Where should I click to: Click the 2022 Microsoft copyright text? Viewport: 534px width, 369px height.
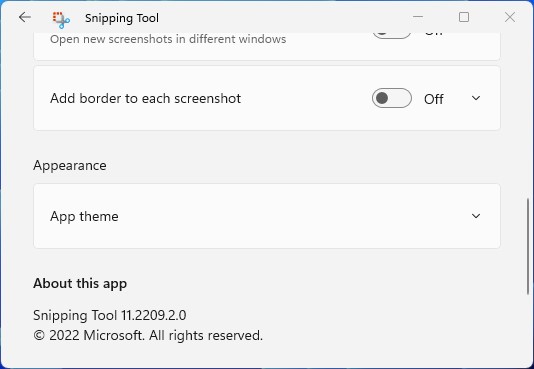point(148,335)
